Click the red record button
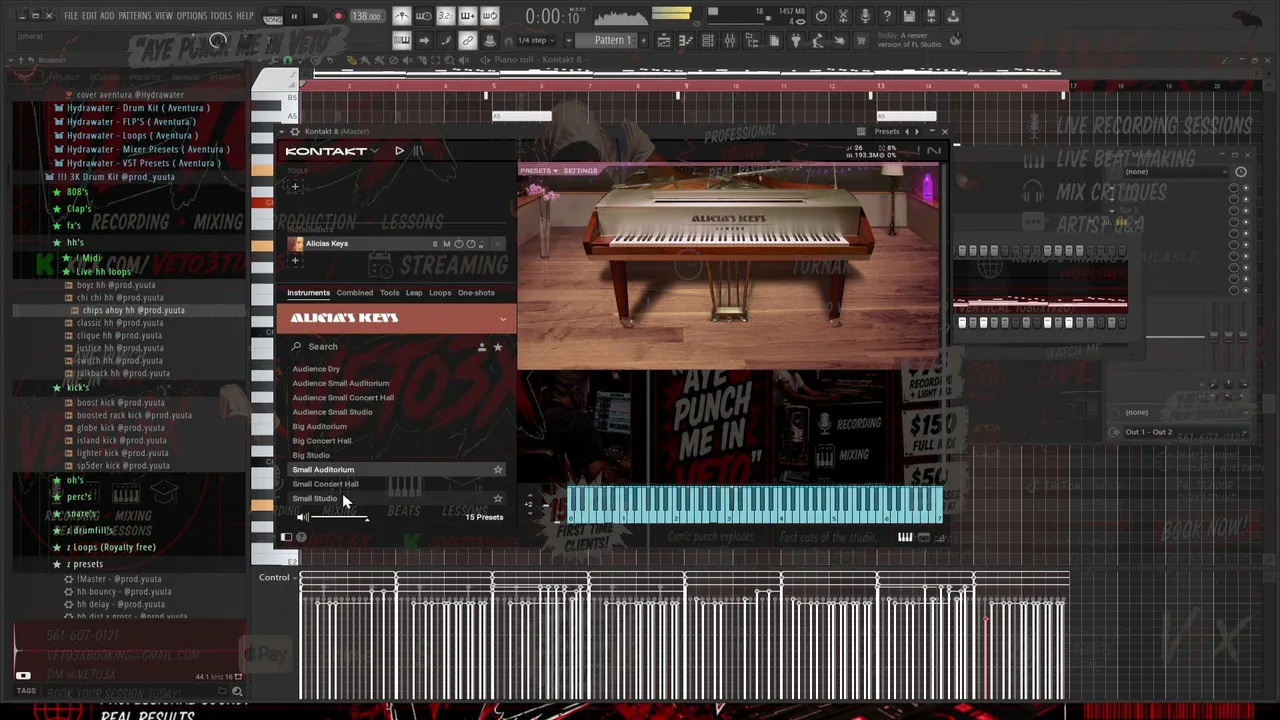 pyautogui.click(x=338, y=16)
